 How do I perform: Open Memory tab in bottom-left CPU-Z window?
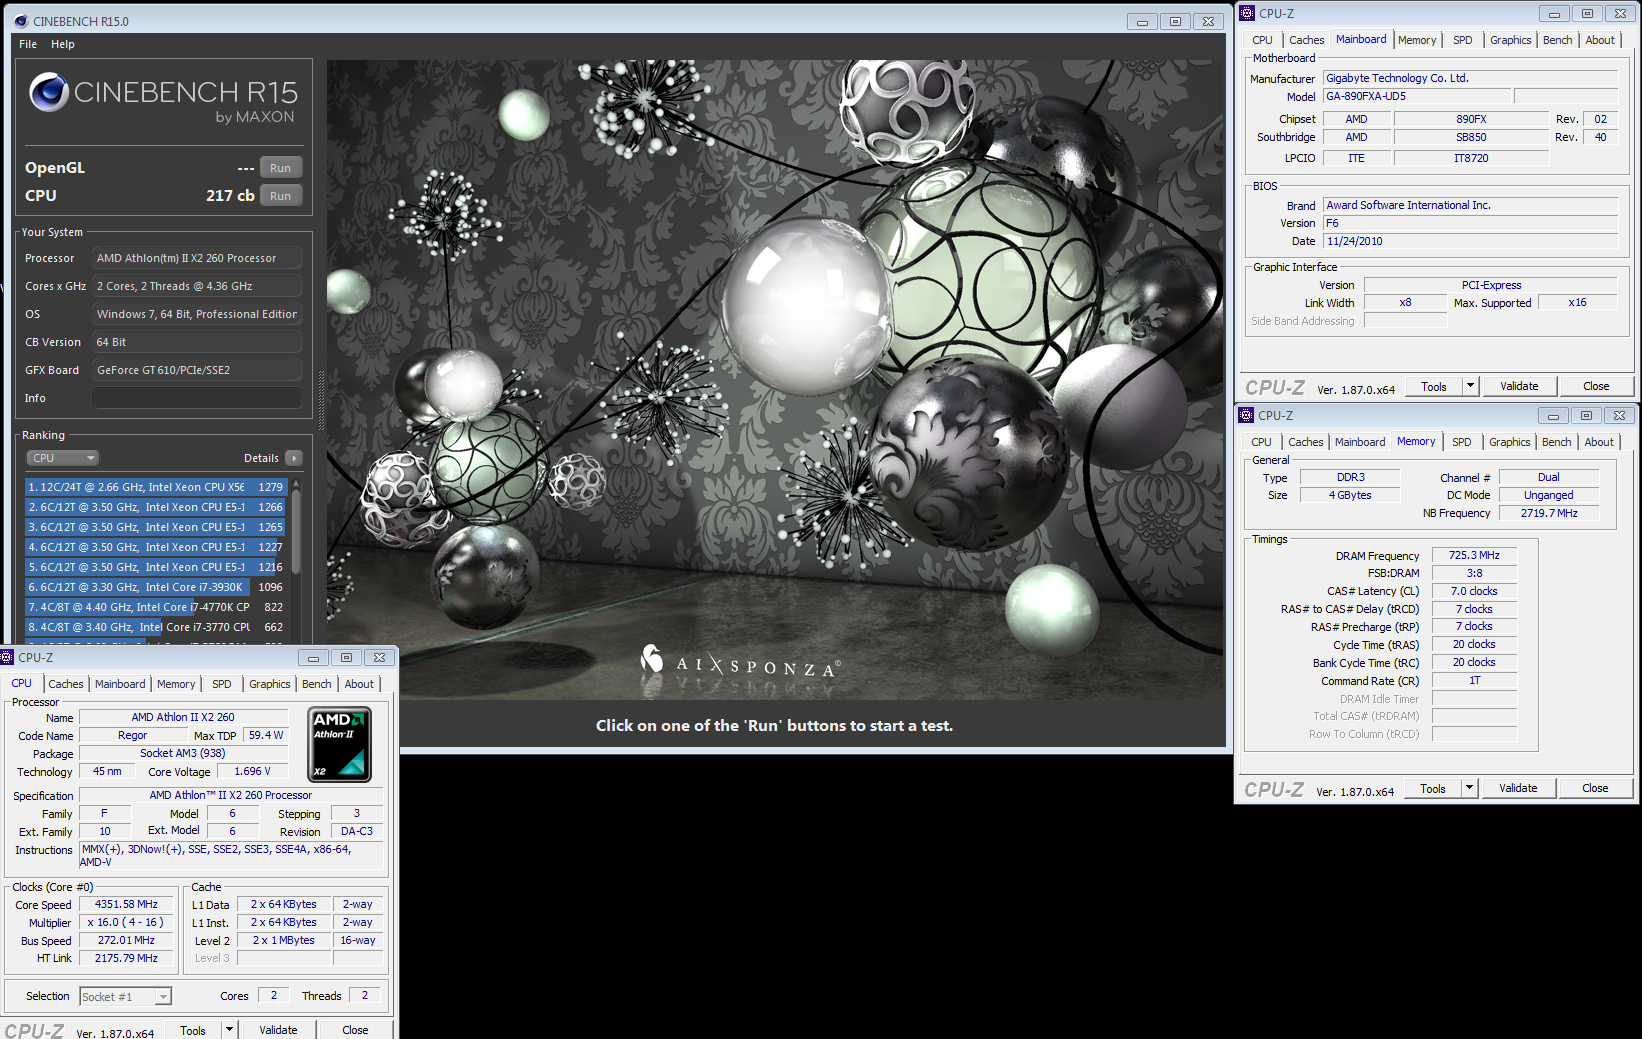[176, 684]
